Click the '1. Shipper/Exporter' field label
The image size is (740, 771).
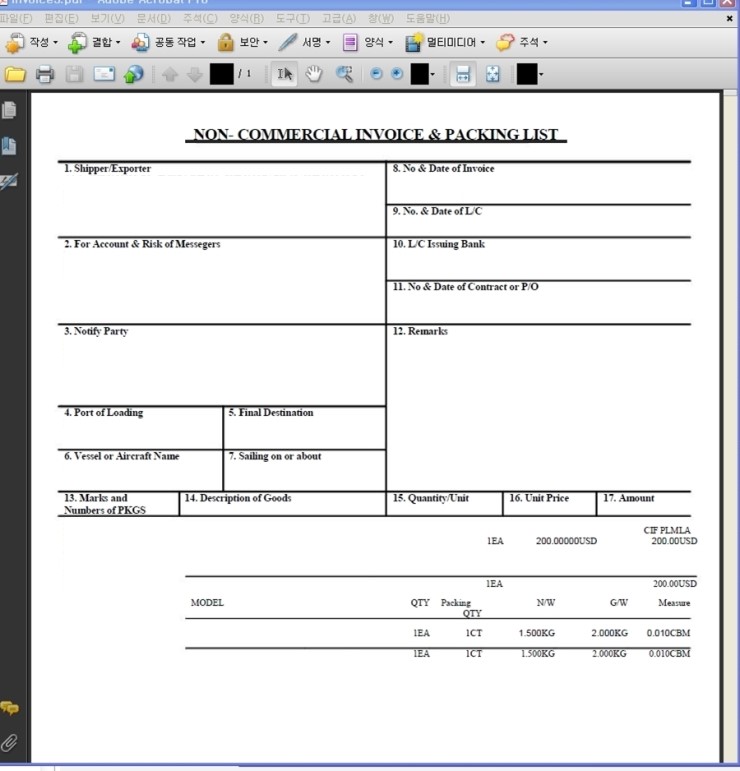pyautogui.click(x=107, y=169)
